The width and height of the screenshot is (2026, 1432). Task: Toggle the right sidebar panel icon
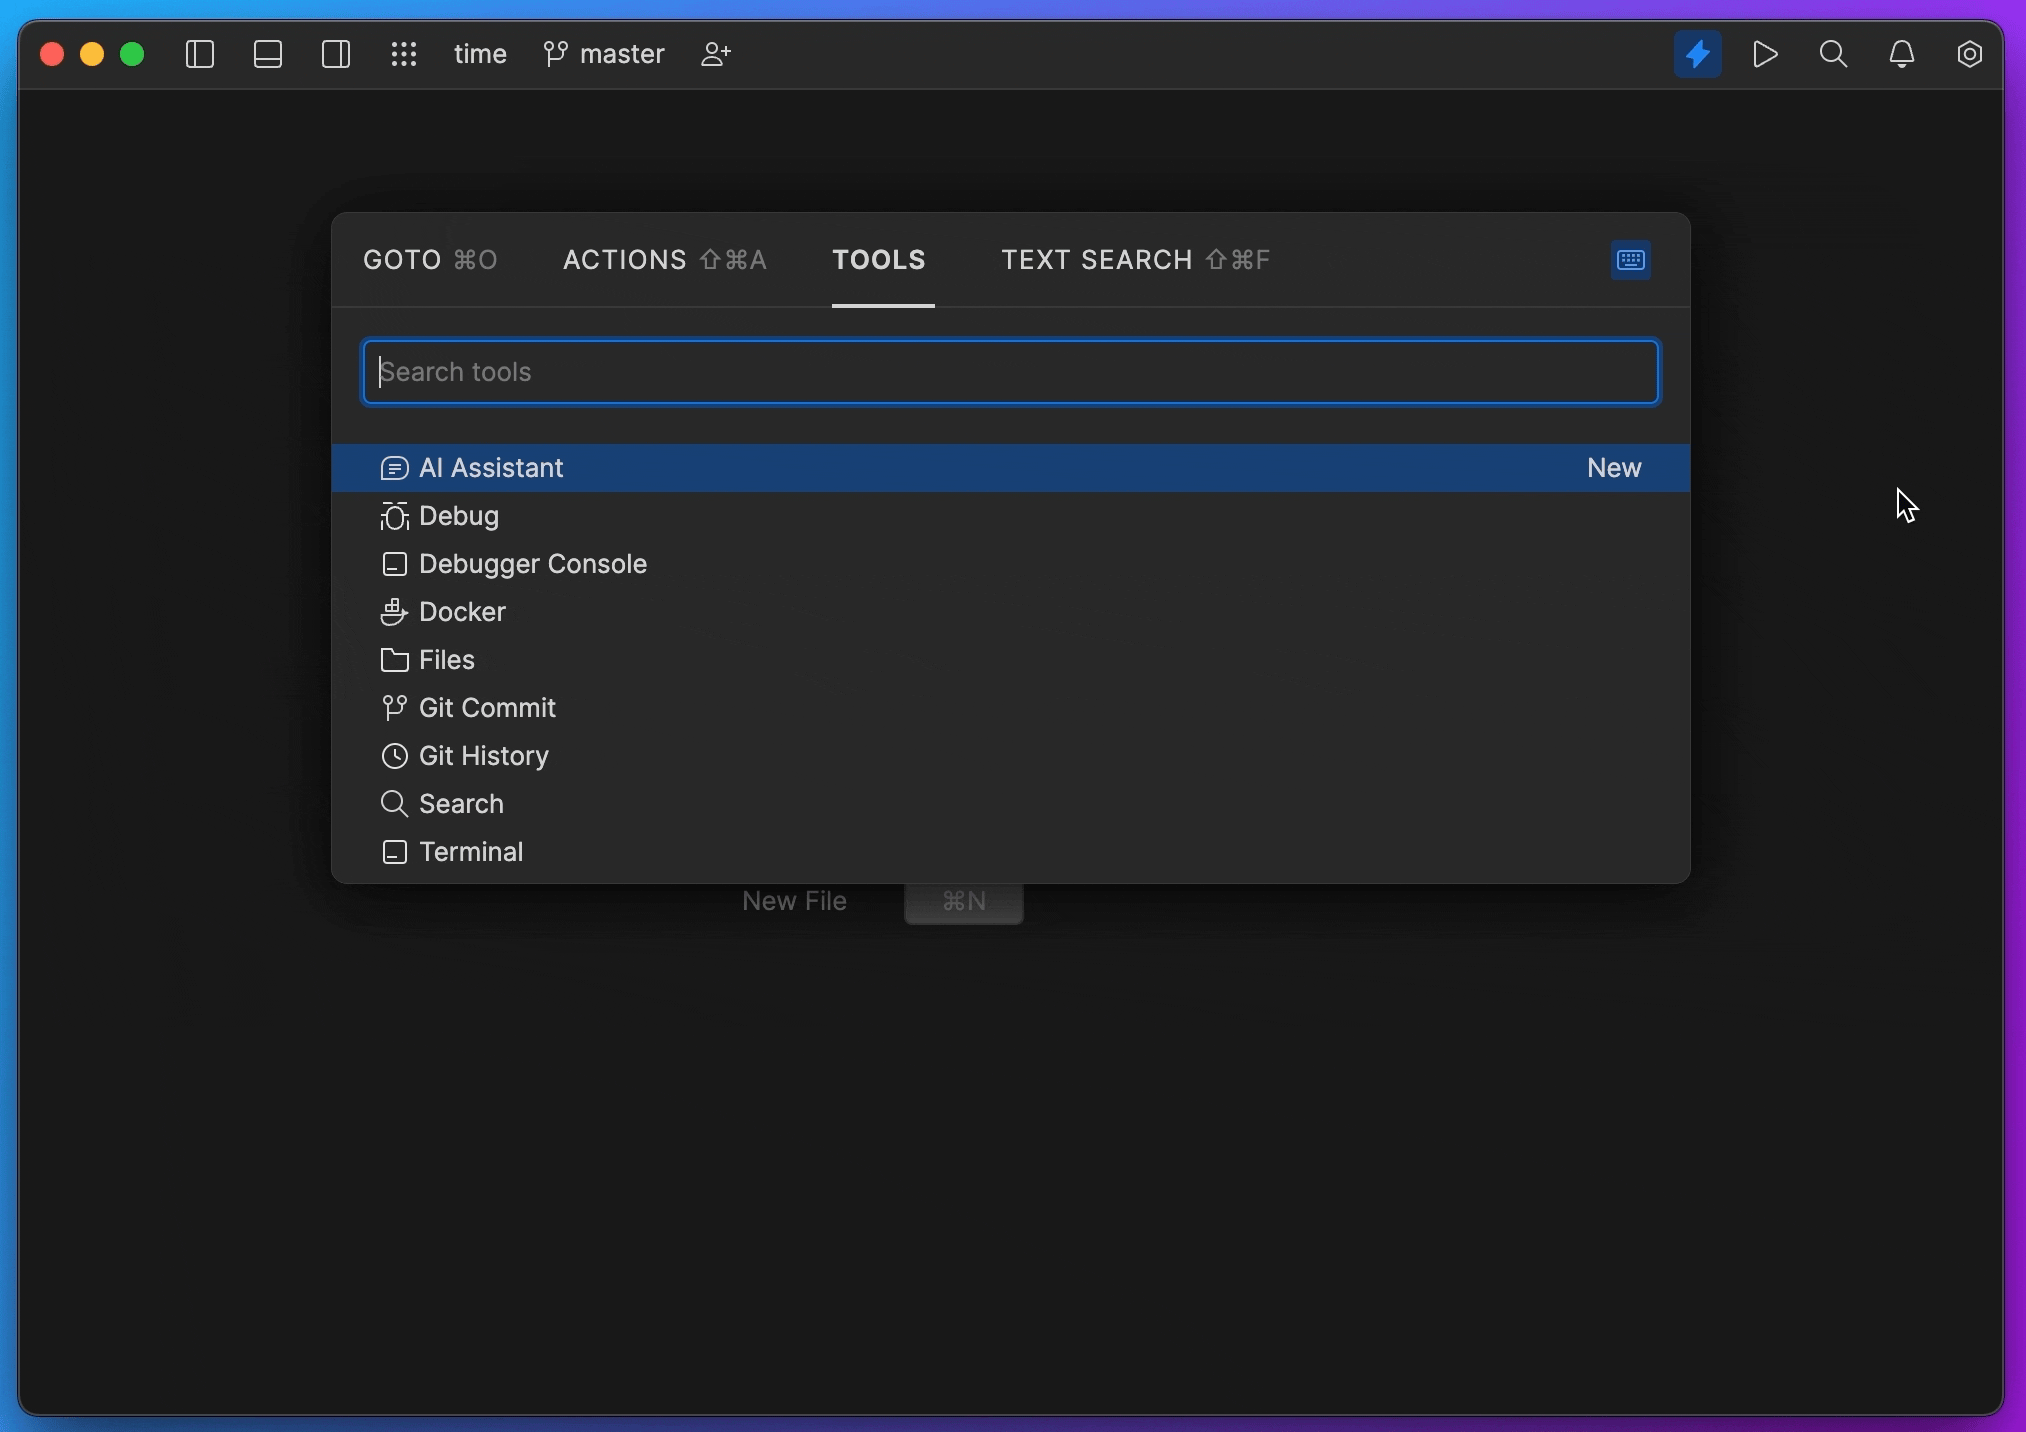tap(336, 54)
